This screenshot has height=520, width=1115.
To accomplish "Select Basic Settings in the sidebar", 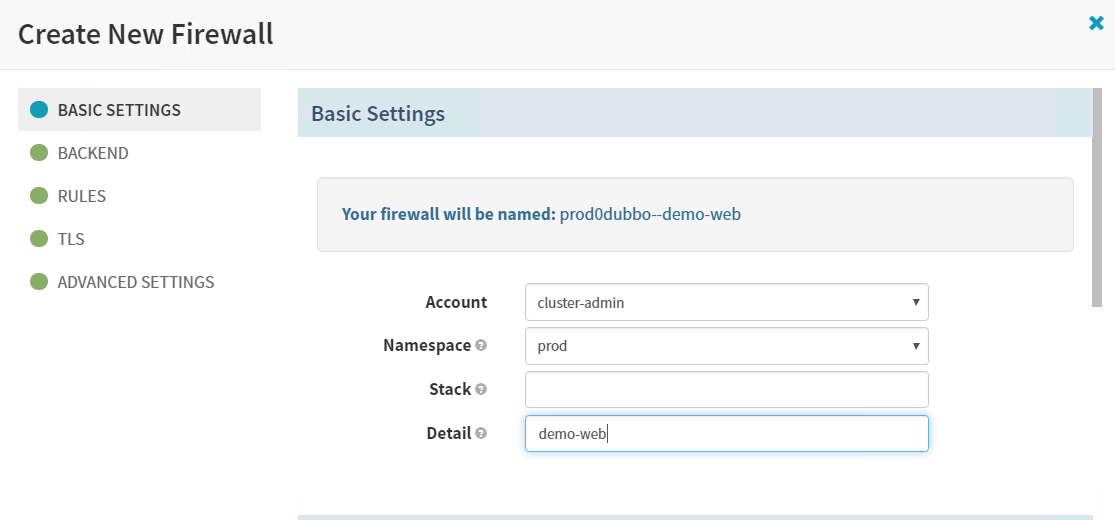I will (x=119, y=110).
